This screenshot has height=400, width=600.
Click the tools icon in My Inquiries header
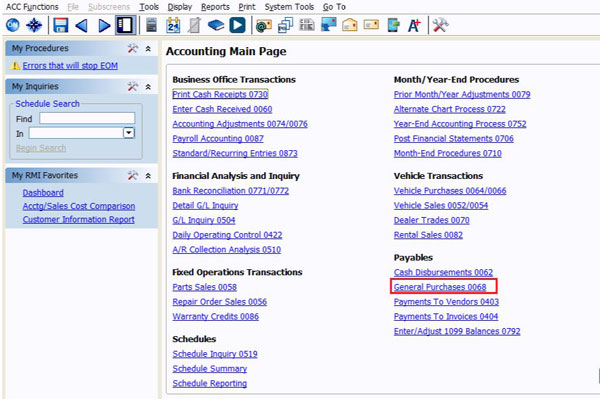tap(133, 87)
